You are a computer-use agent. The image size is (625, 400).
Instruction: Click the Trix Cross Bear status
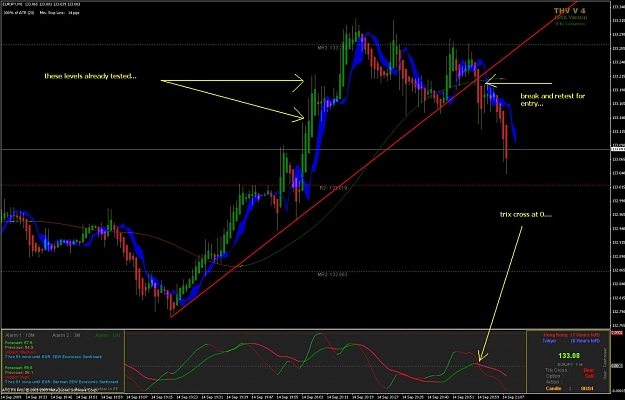(x=570, y=370)
